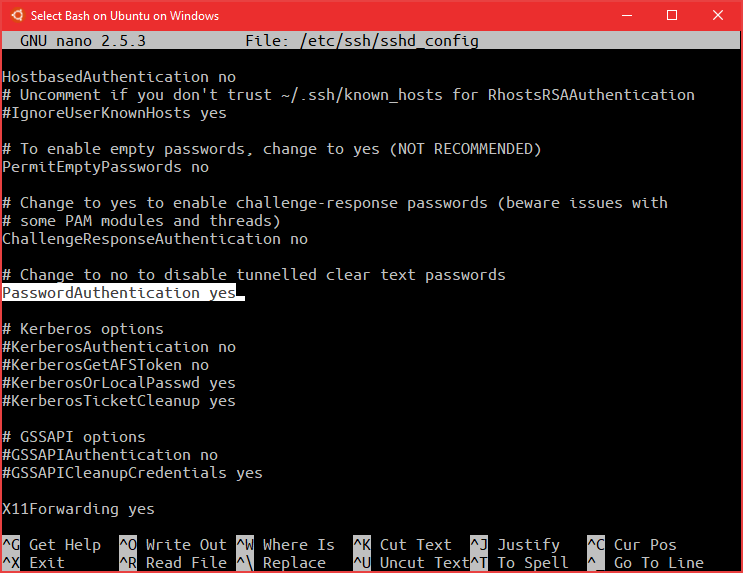Select the Go To Line shortcut
This screenshot has height=573, width=743.
tap(658, 563)
